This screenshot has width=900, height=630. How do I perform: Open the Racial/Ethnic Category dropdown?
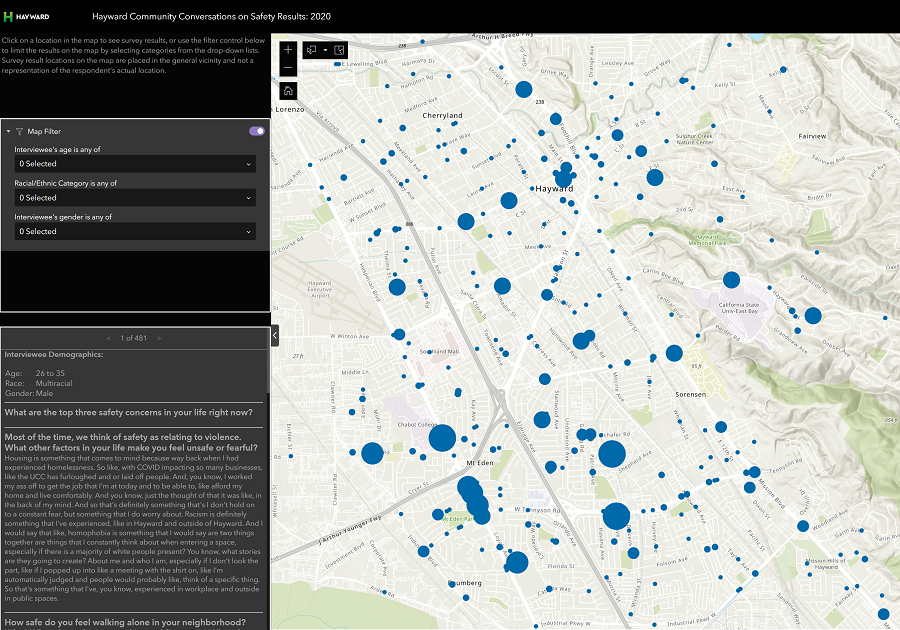pos(135,198)
